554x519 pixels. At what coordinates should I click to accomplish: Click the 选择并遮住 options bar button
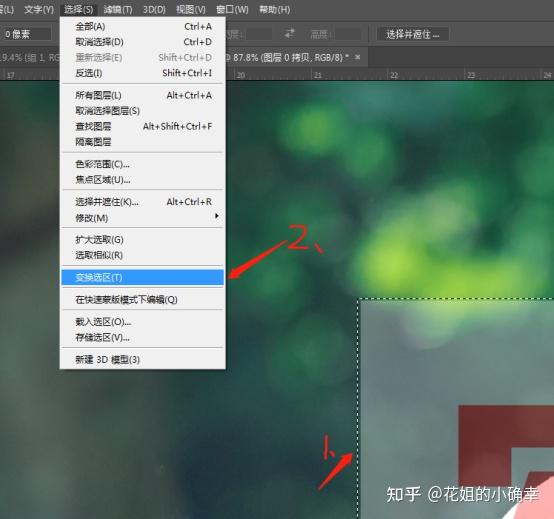pyautogui.click(x=413, y=34)
